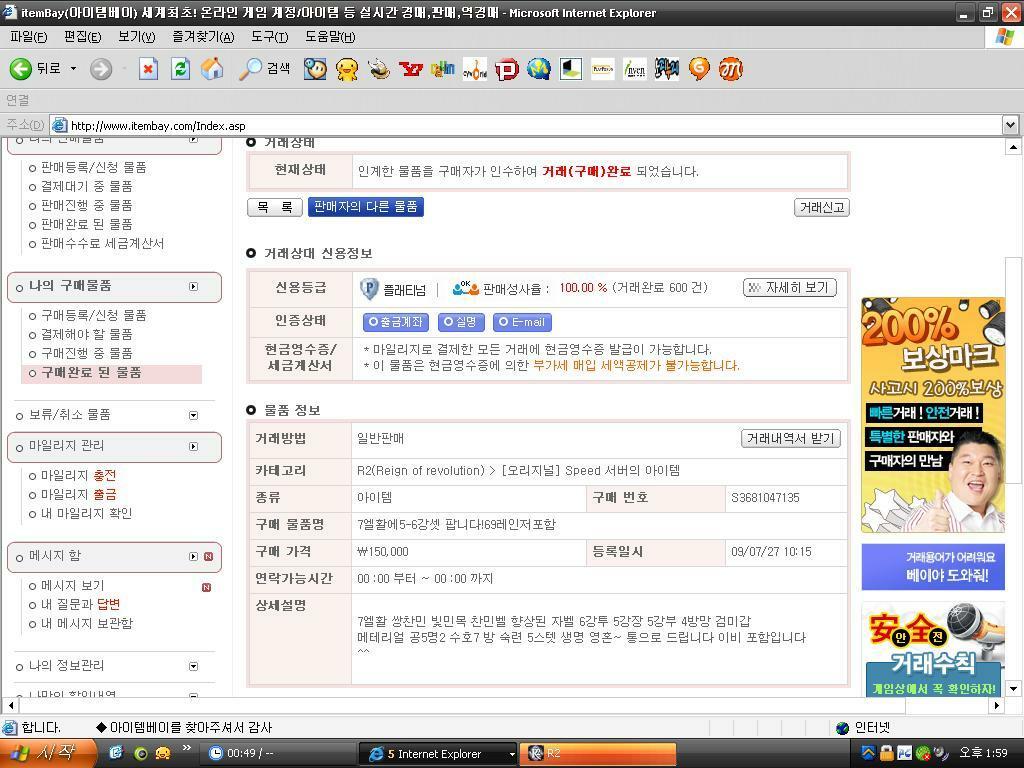Click the 실명 verification badge

pyautogui.click(x=461, y=322)
